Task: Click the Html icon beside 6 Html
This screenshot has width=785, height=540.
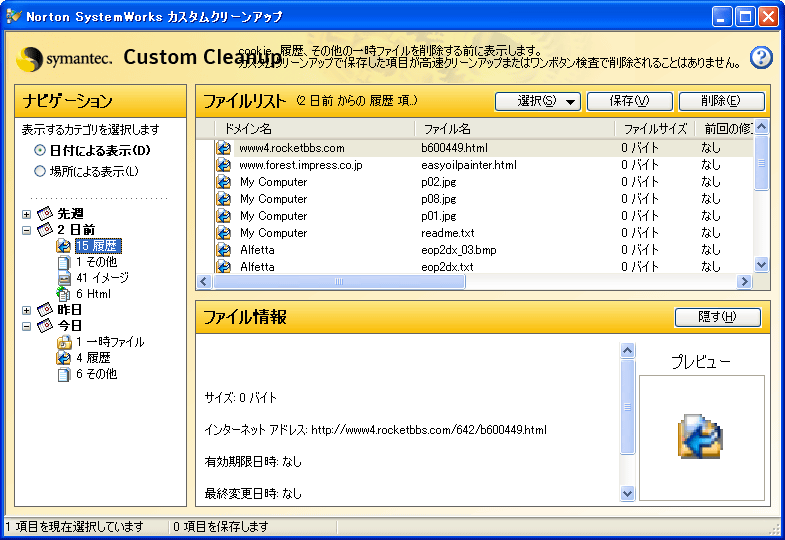Action: click(64, 294)
